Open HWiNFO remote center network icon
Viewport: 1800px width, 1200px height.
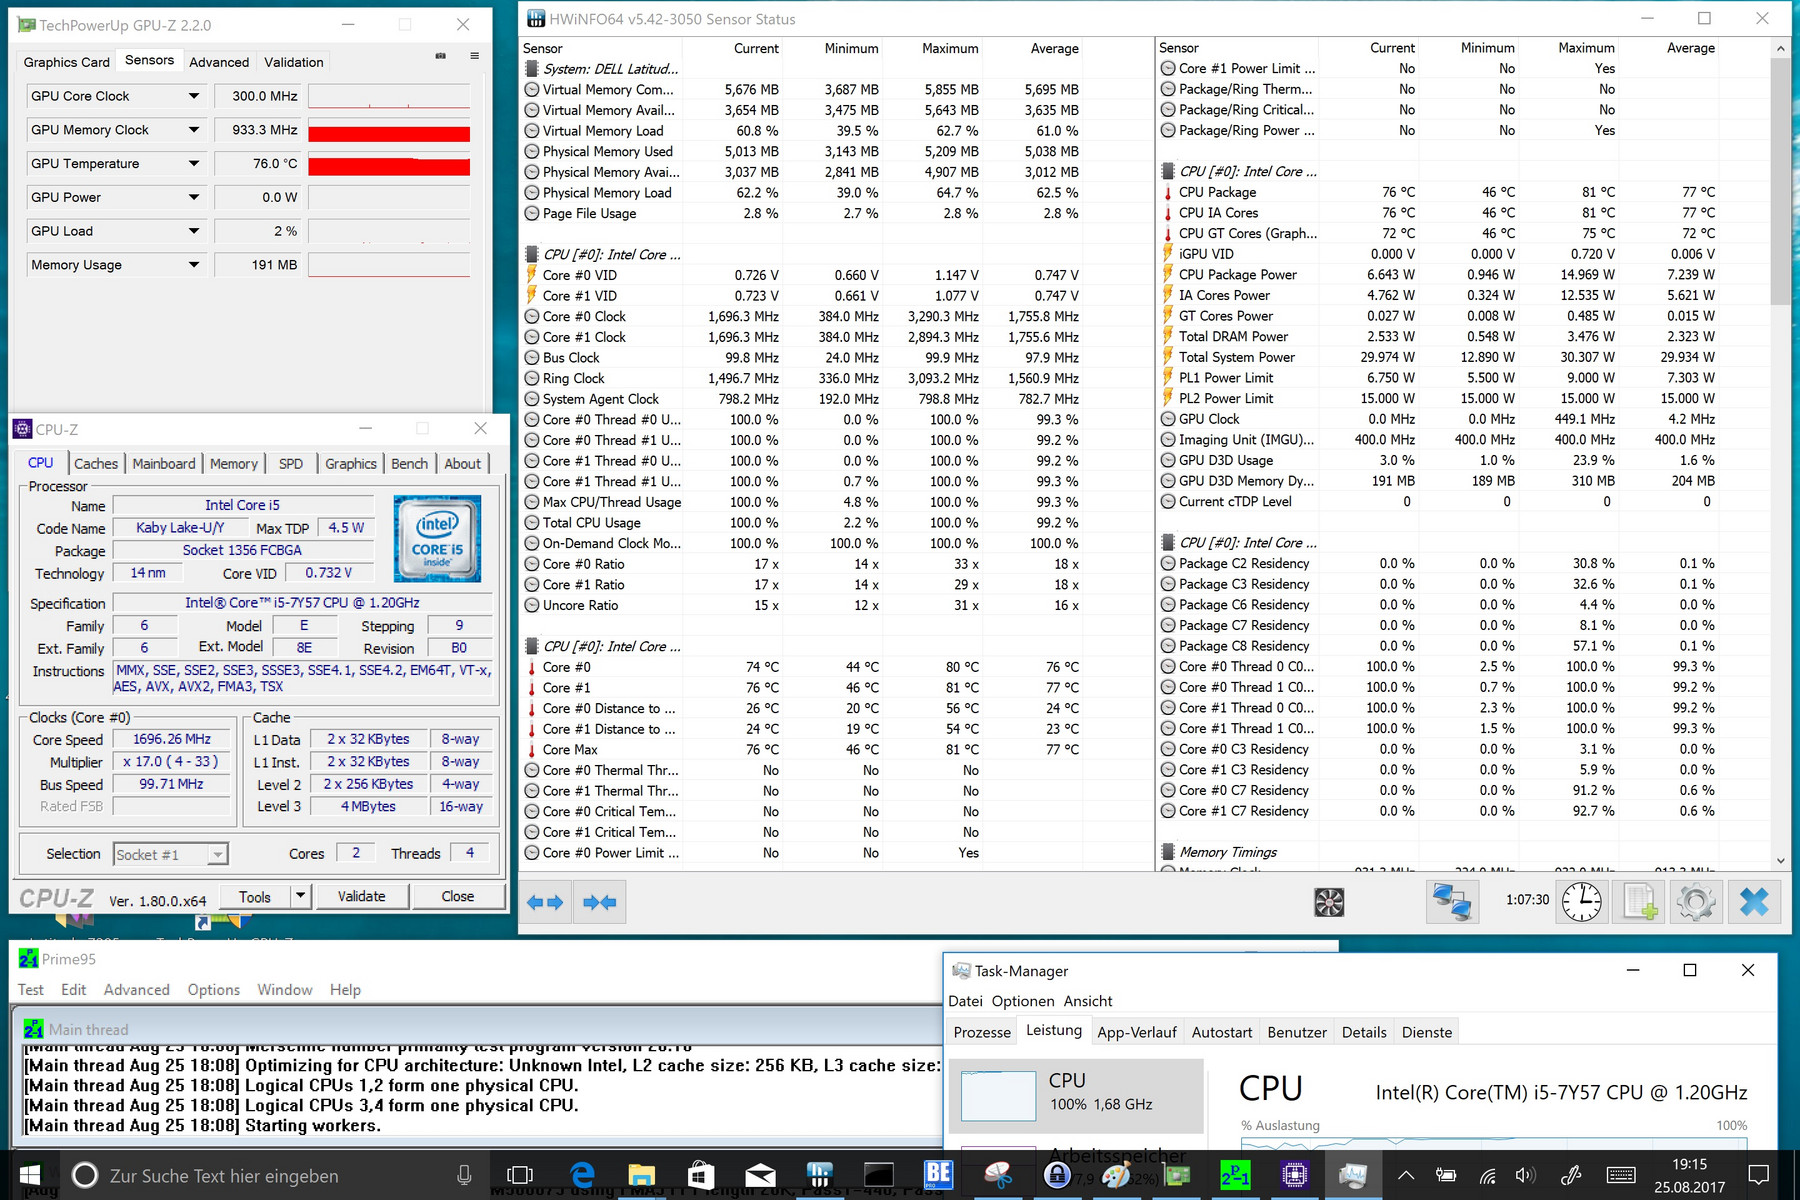point(1451,902)
